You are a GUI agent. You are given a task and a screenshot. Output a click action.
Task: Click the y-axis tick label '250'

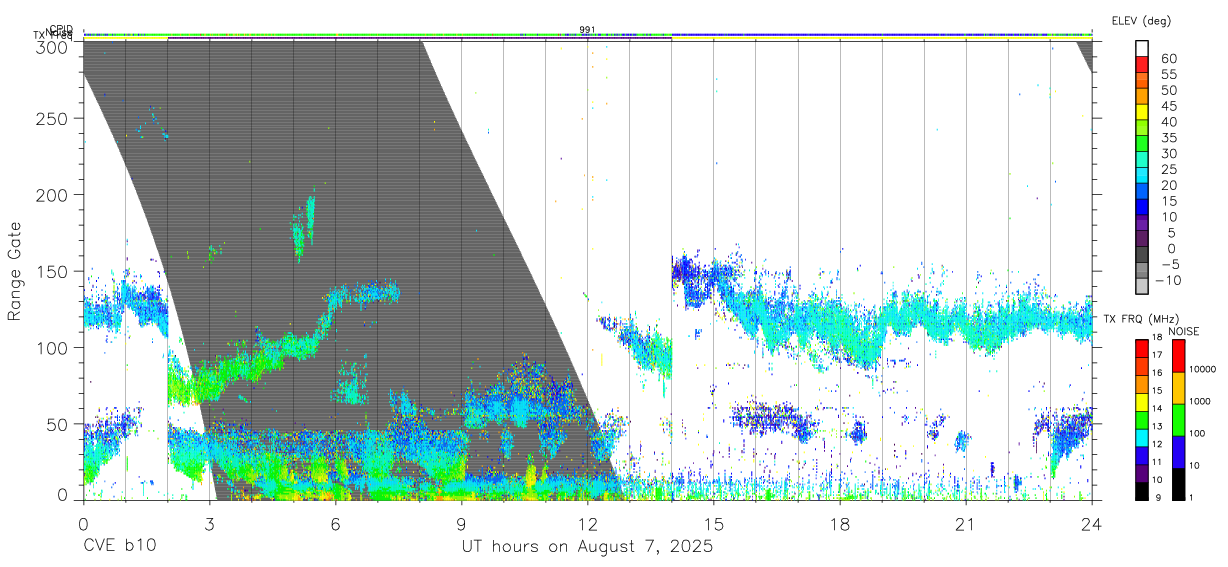coord(52,118)
